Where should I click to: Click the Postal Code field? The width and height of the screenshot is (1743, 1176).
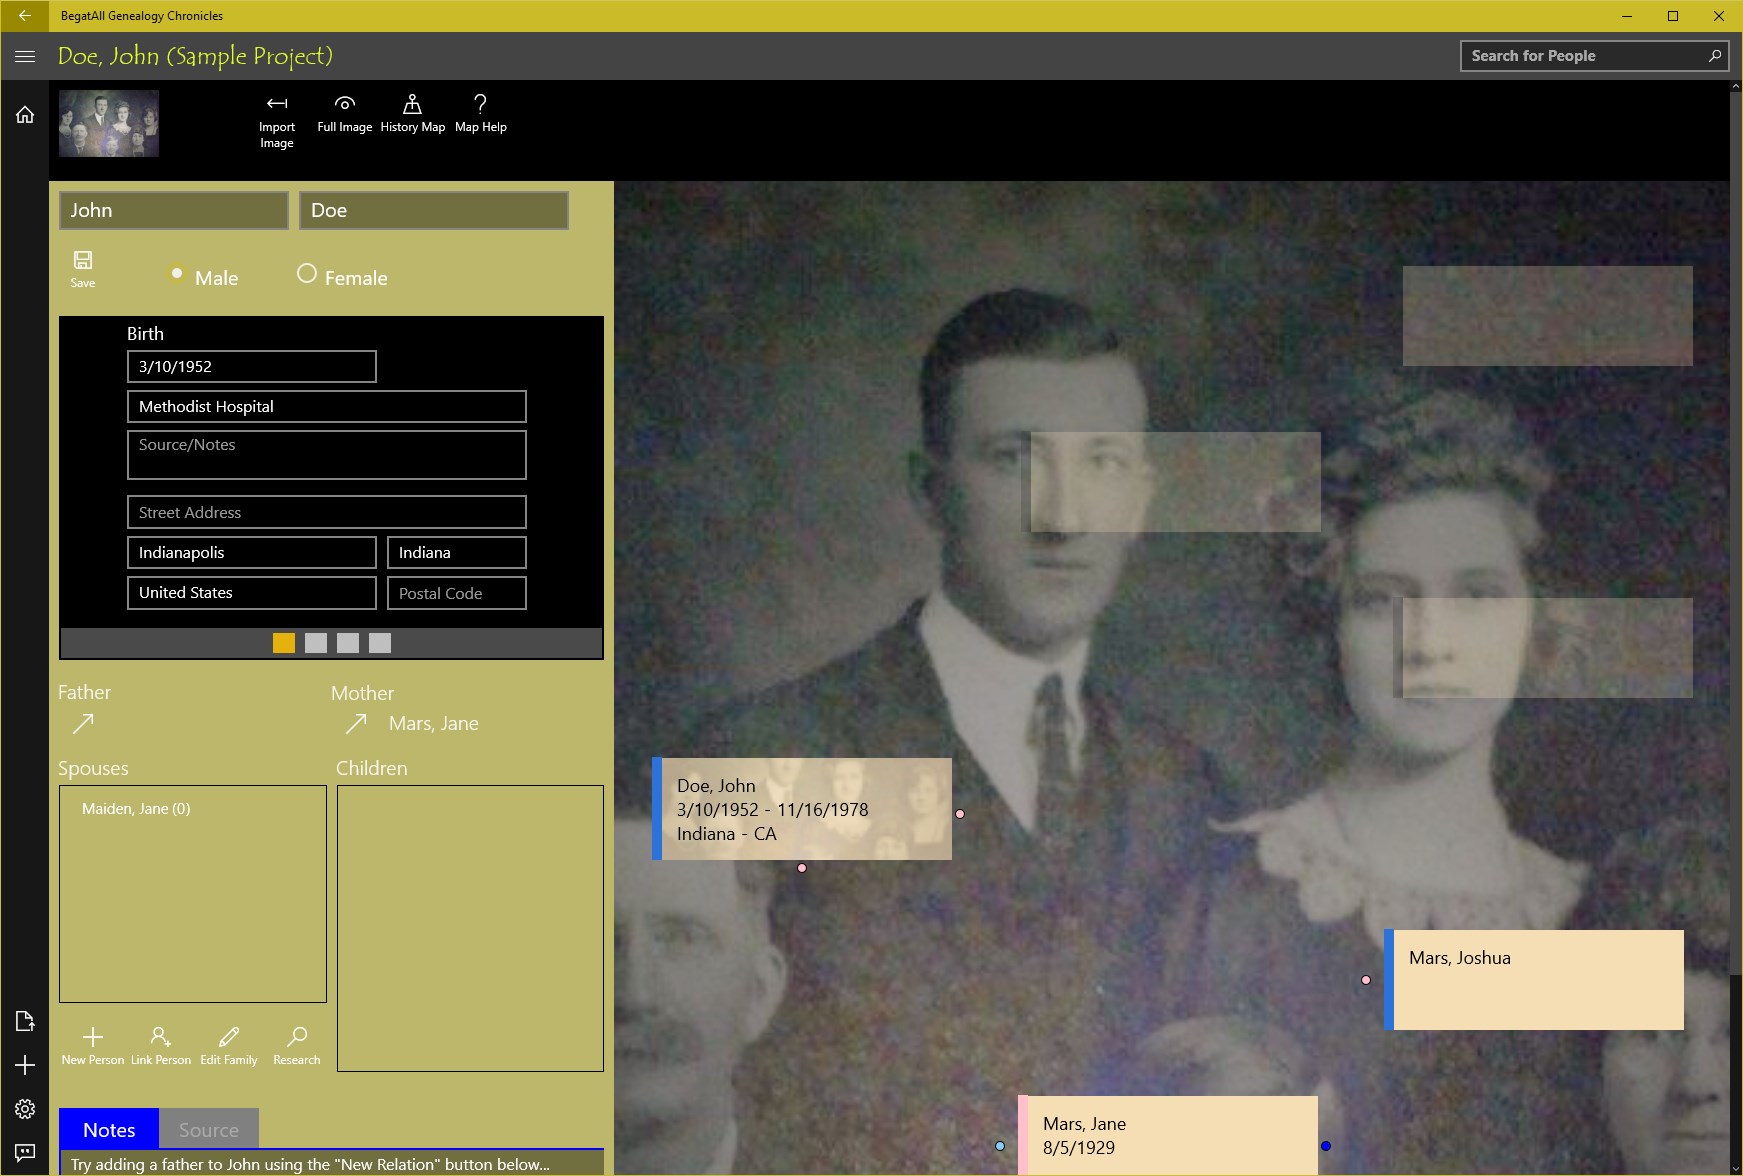(x=457, y=593)
